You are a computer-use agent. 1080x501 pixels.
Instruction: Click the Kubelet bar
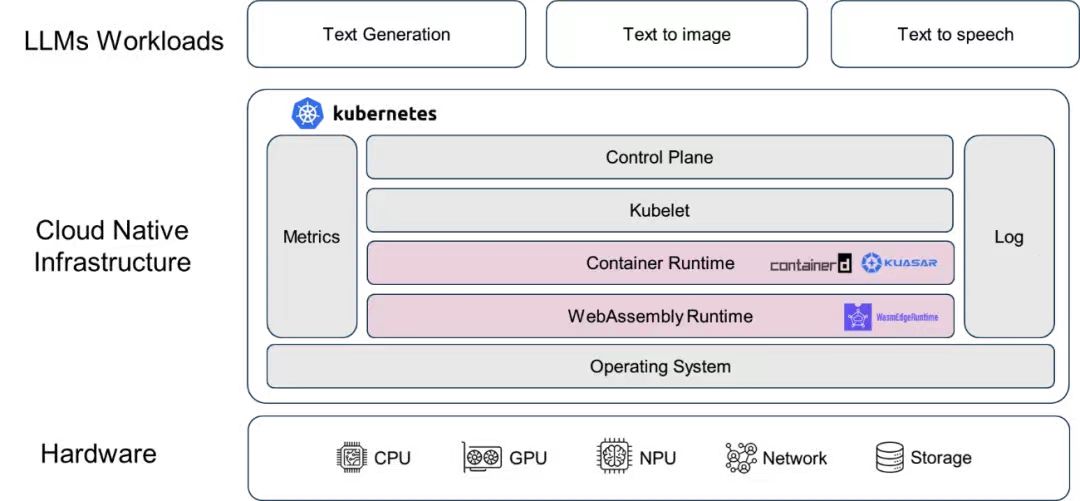[x=659, y=210]
